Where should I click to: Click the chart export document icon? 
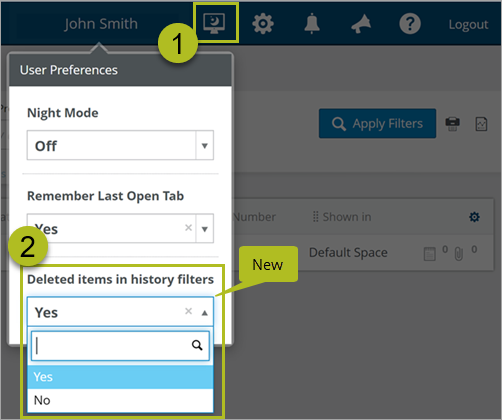pos(481,124)
